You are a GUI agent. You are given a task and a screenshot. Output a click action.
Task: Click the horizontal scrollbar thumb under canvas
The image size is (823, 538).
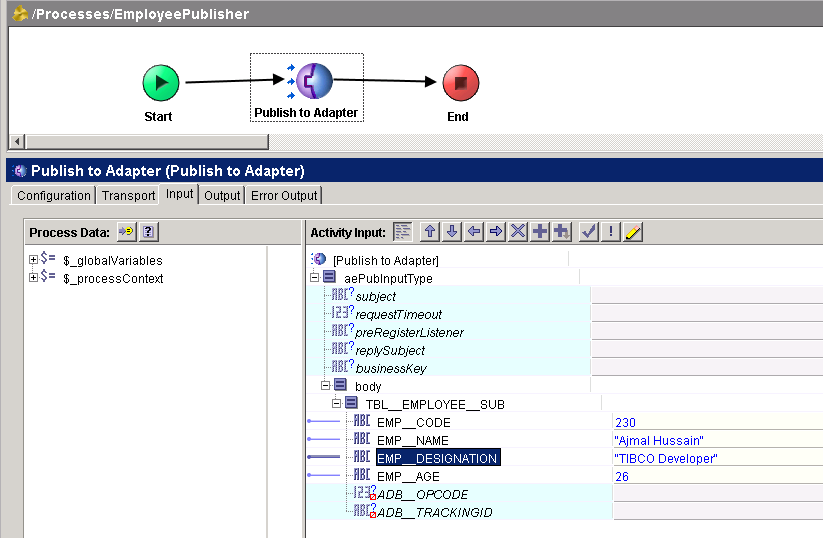click(147, 141)
